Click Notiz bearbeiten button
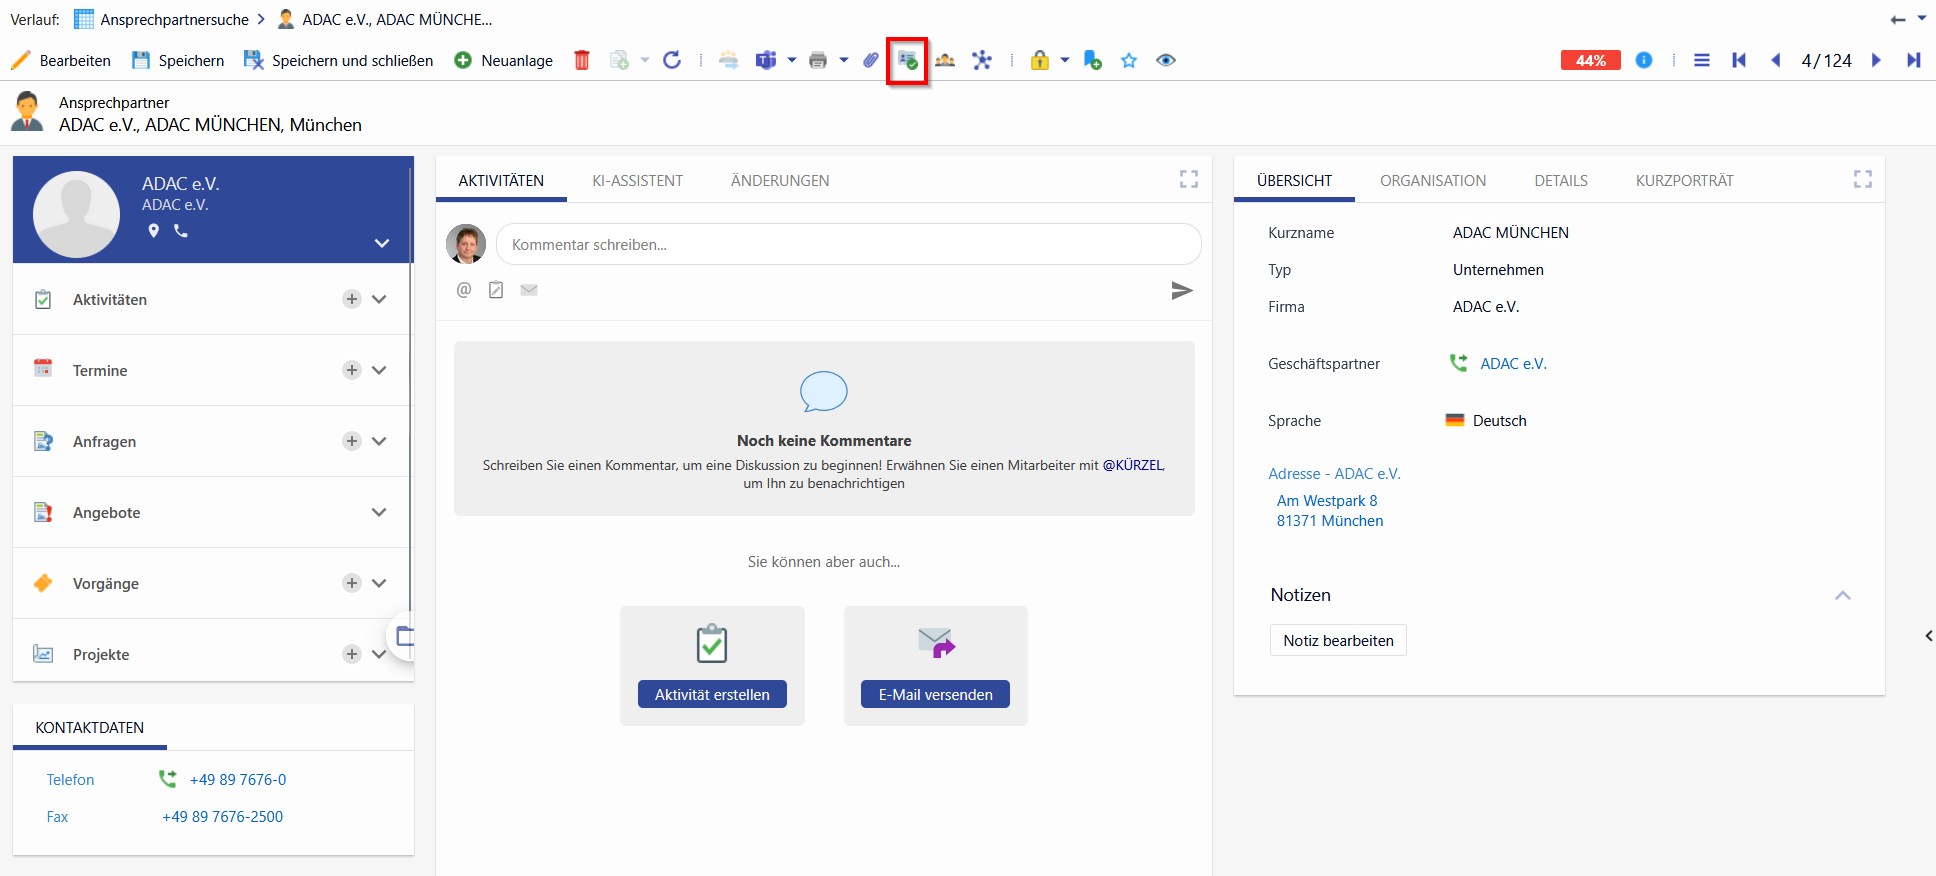The height and width of the screenshot is (876, 1936). coord(1338,640)
